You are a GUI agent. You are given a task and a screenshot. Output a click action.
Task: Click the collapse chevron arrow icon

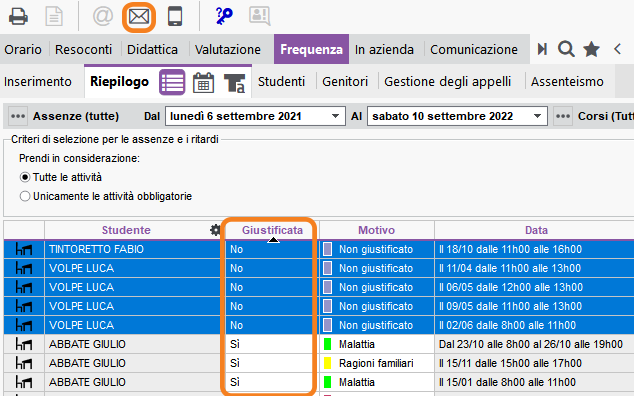(617, 49)
